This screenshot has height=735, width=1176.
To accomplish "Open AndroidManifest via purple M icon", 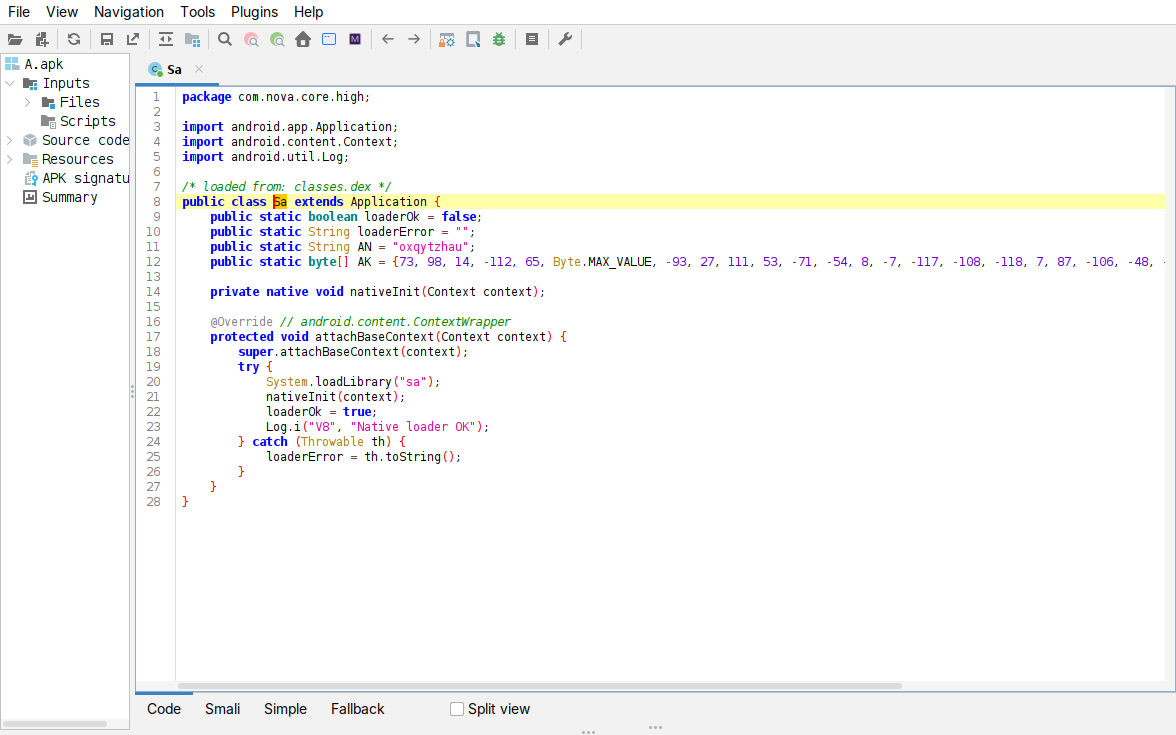I will tap(356, 40).
